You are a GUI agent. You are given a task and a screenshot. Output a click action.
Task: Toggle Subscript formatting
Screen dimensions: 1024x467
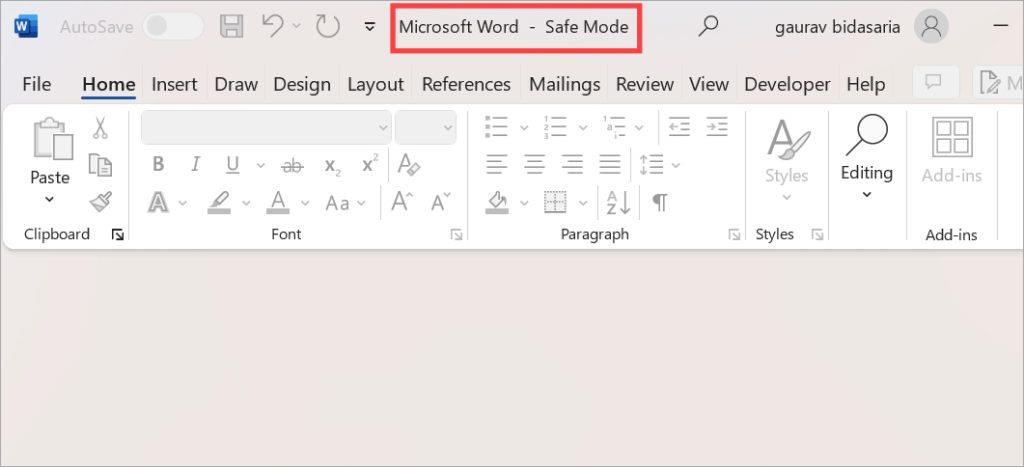pos(332,167)
